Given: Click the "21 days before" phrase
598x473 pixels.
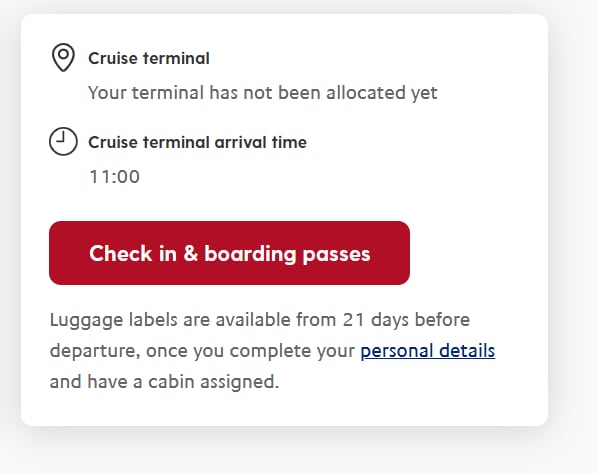Looking at the screenshot, I should (406, 320).
